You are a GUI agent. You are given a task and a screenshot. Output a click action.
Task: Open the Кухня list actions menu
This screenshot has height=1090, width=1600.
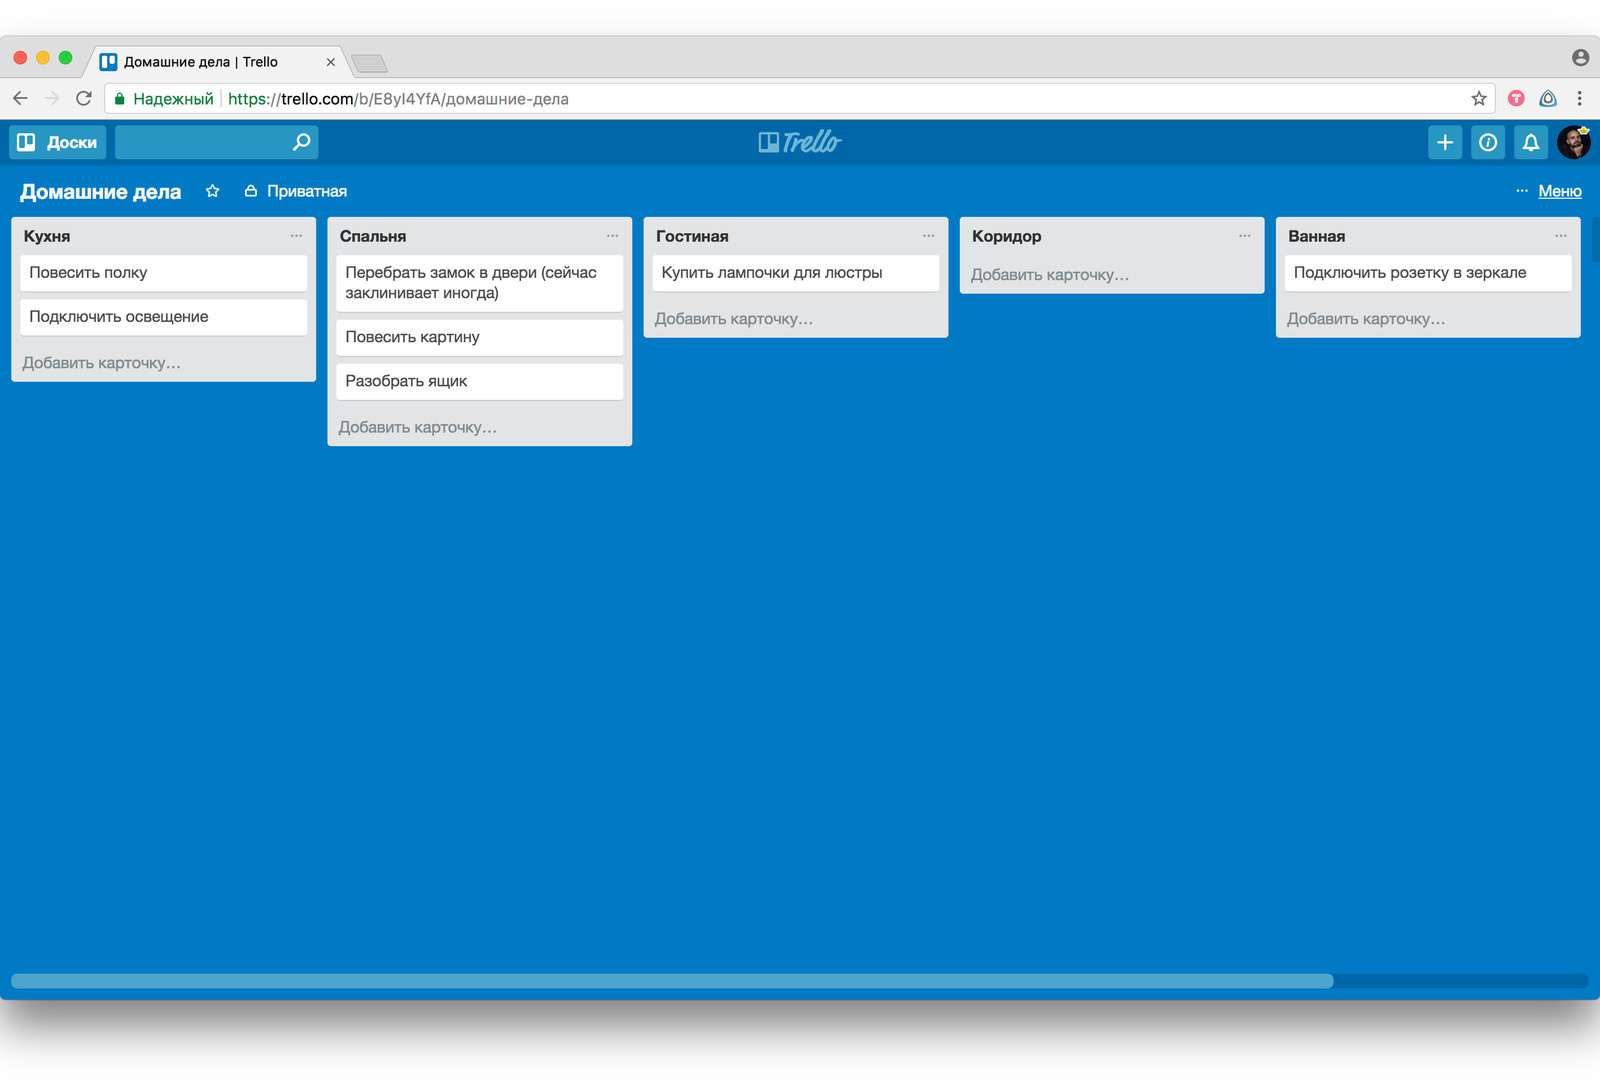point(296,236)
